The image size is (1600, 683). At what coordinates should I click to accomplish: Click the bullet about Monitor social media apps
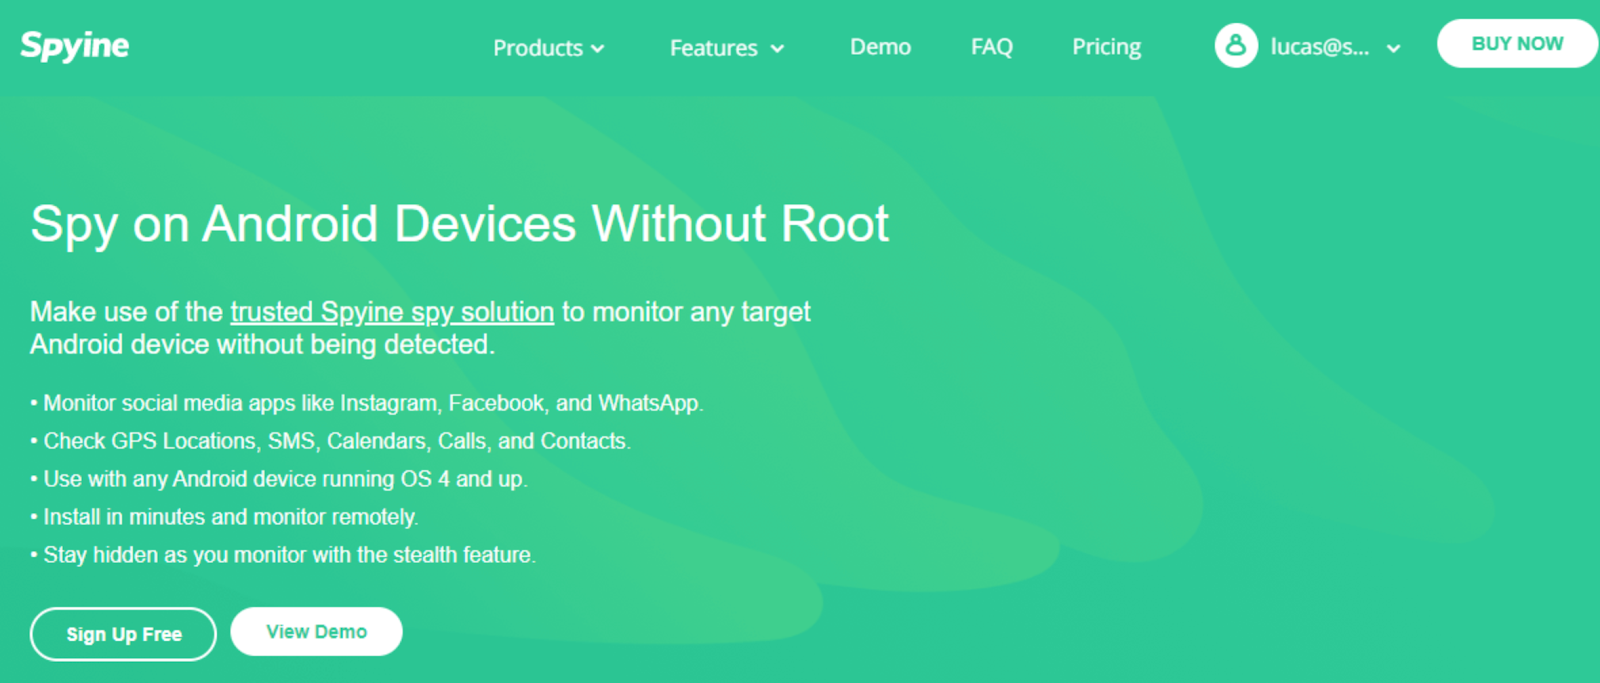(367, 403)
